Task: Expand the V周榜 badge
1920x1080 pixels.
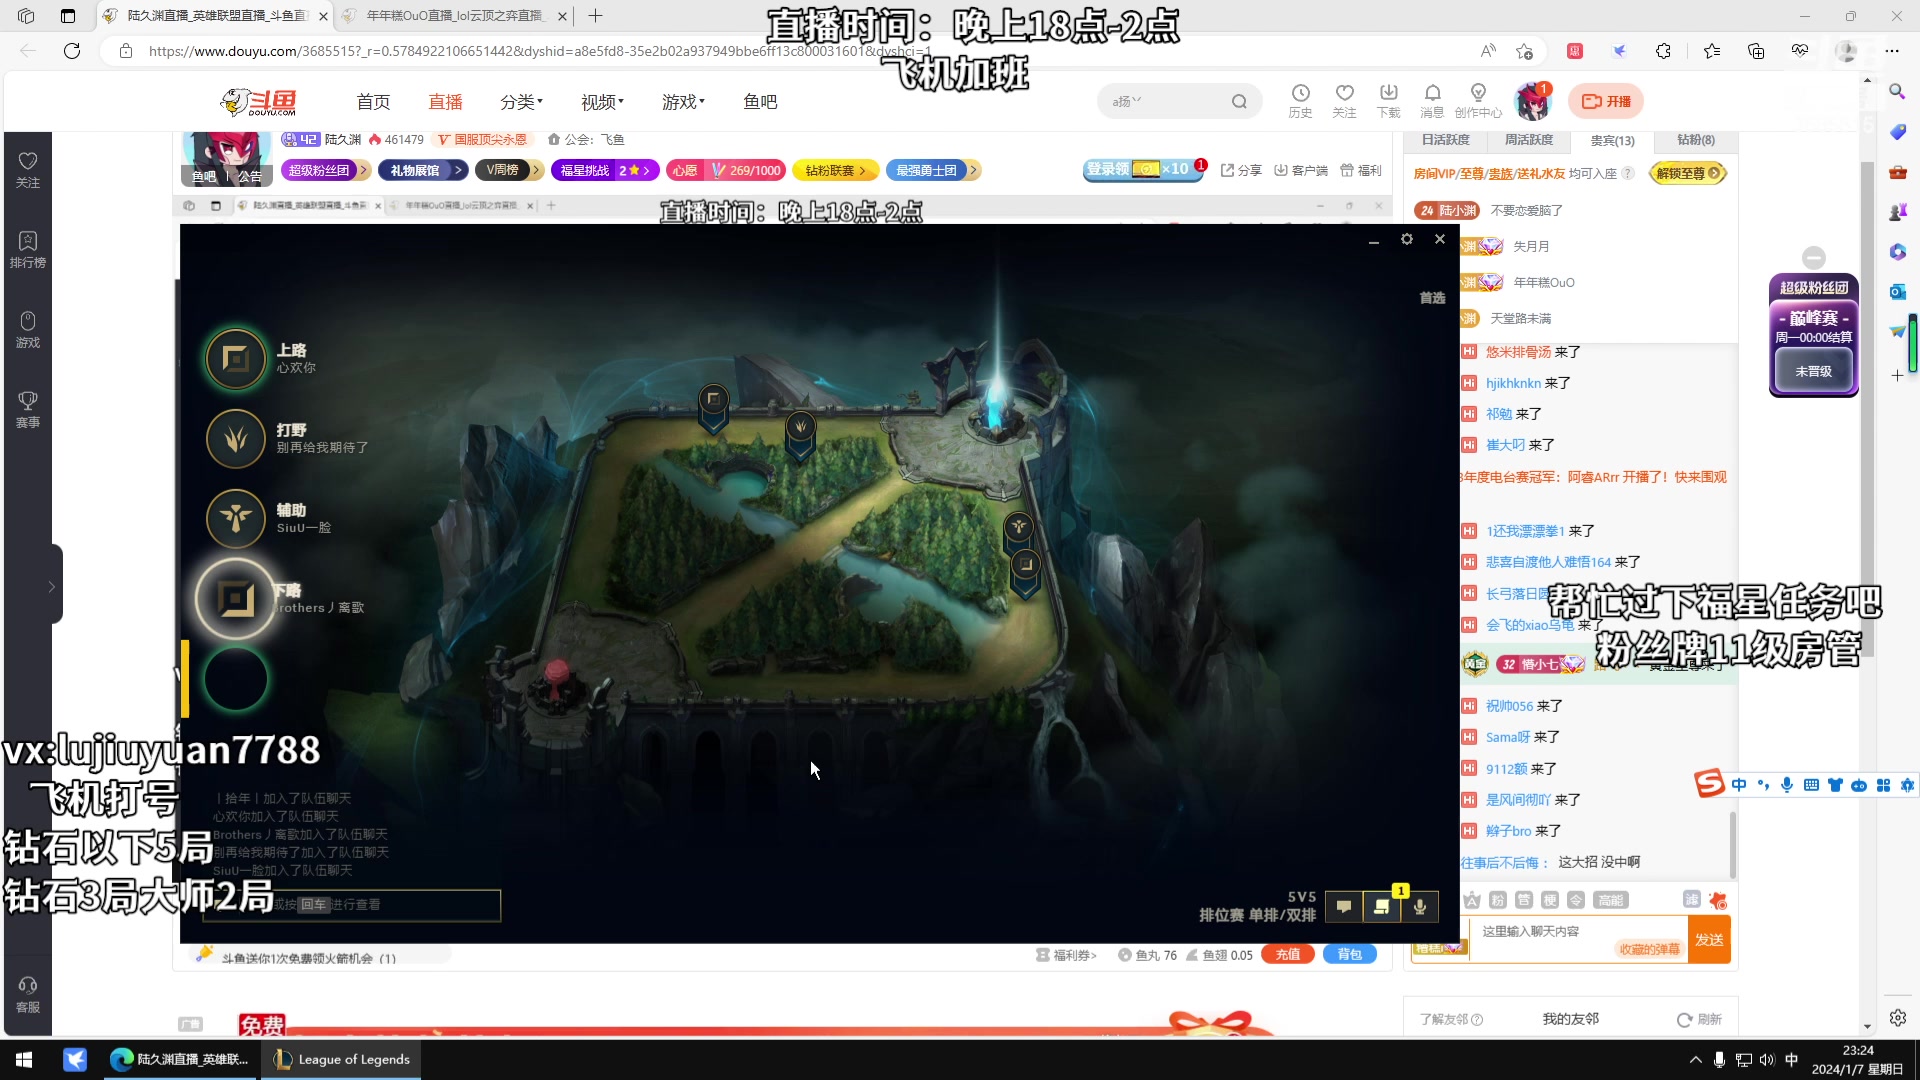Action: tap(509, 170)
